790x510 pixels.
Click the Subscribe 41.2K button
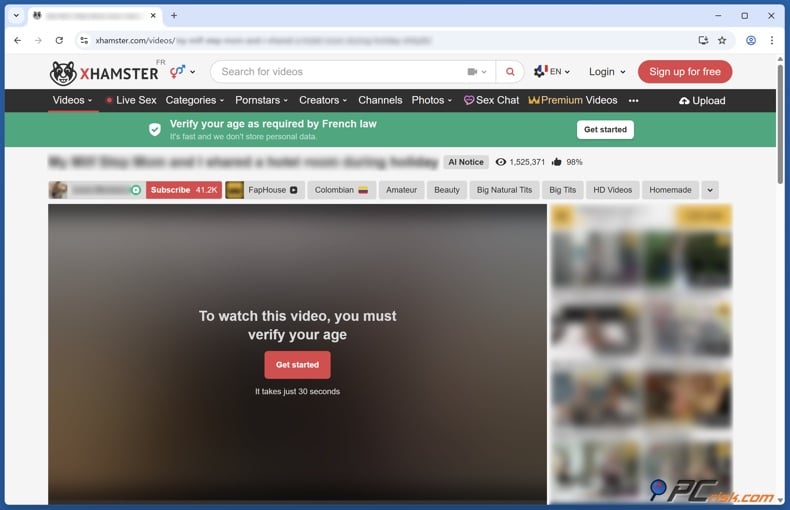coord(183,190)
